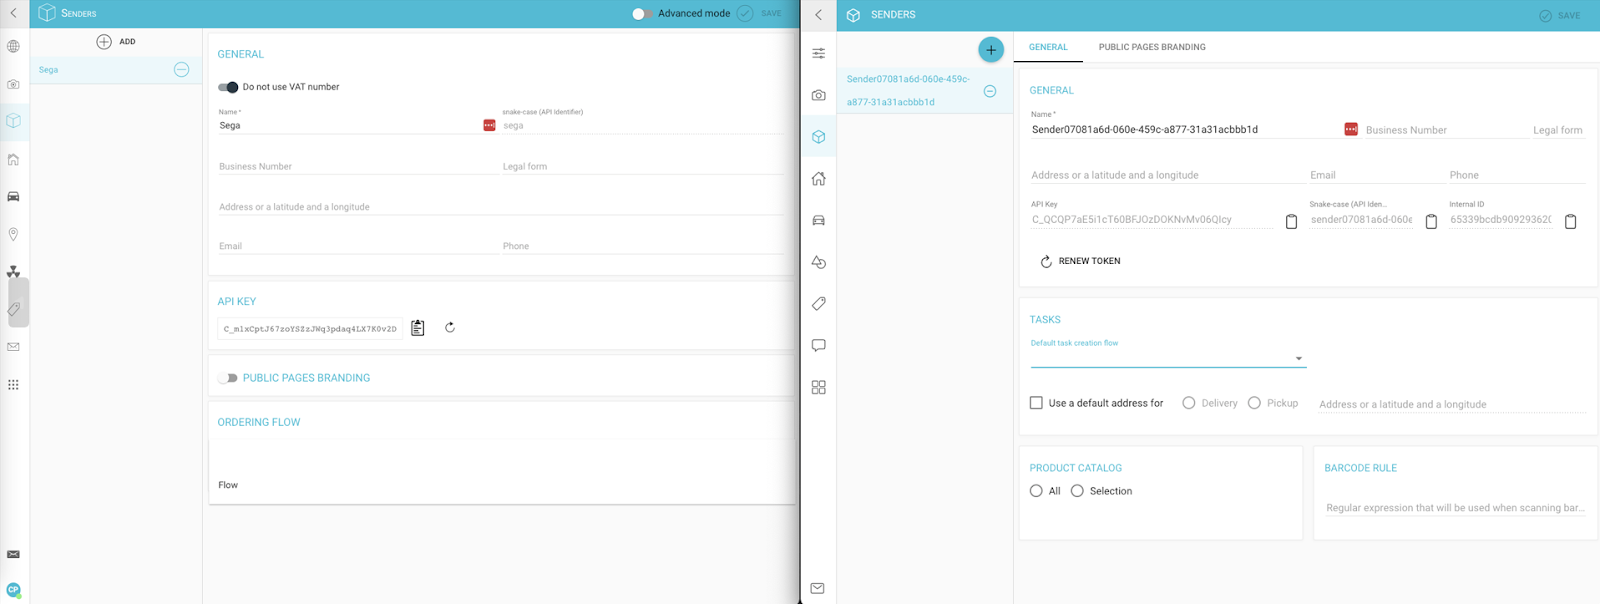Check Use a default address for
The image size is (1600, 604).
click(1036, 403)
